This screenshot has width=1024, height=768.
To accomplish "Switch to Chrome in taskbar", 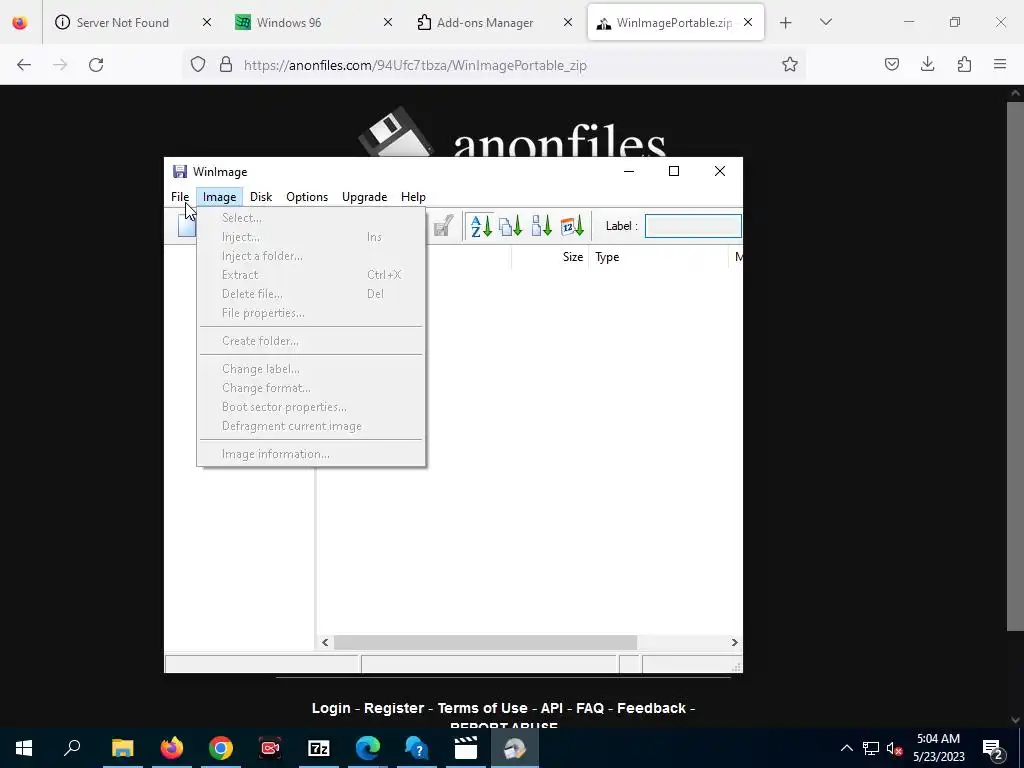I will click(221, 748).
